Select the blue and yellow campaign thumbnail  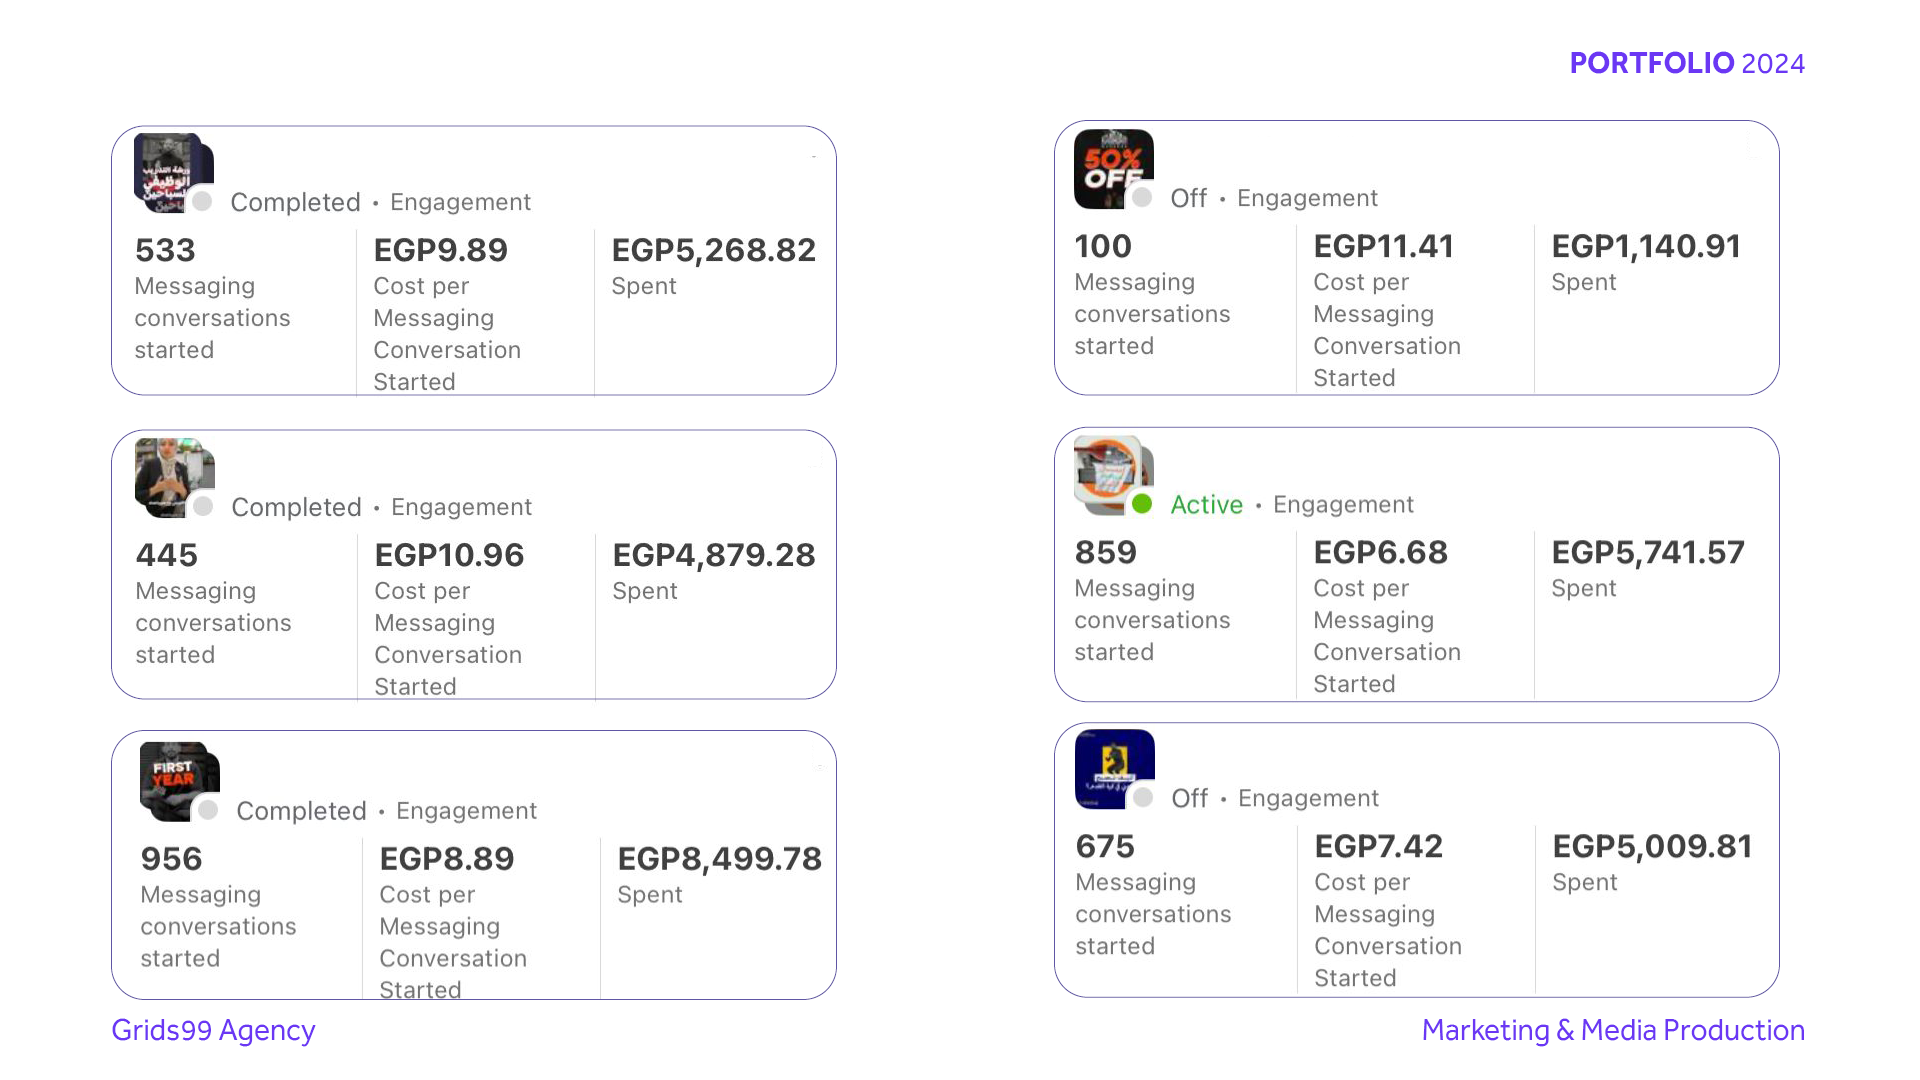pyautogui.click(x=1114, y=768)
